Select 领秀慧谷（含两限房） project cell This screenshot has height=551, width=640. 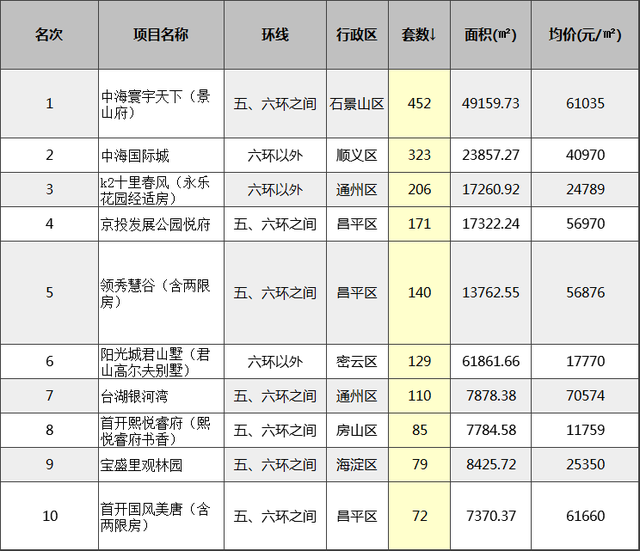pyautogui.click(x=161, y=293)
